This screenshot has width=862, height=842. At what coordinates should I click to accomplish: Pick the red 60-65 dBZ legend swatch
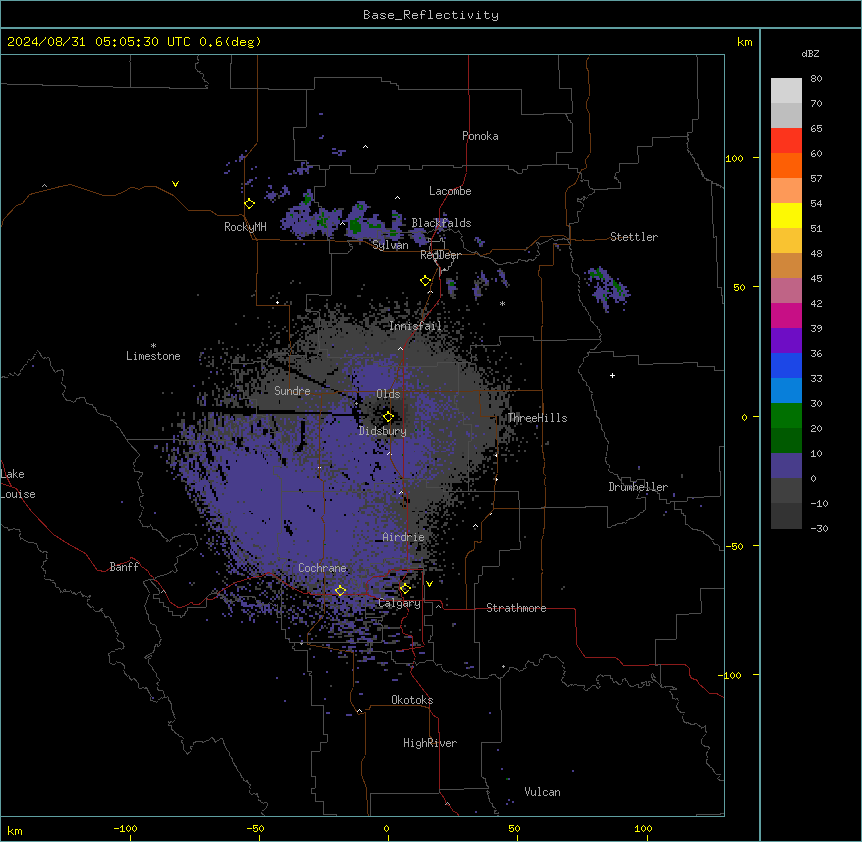point(786,141)
